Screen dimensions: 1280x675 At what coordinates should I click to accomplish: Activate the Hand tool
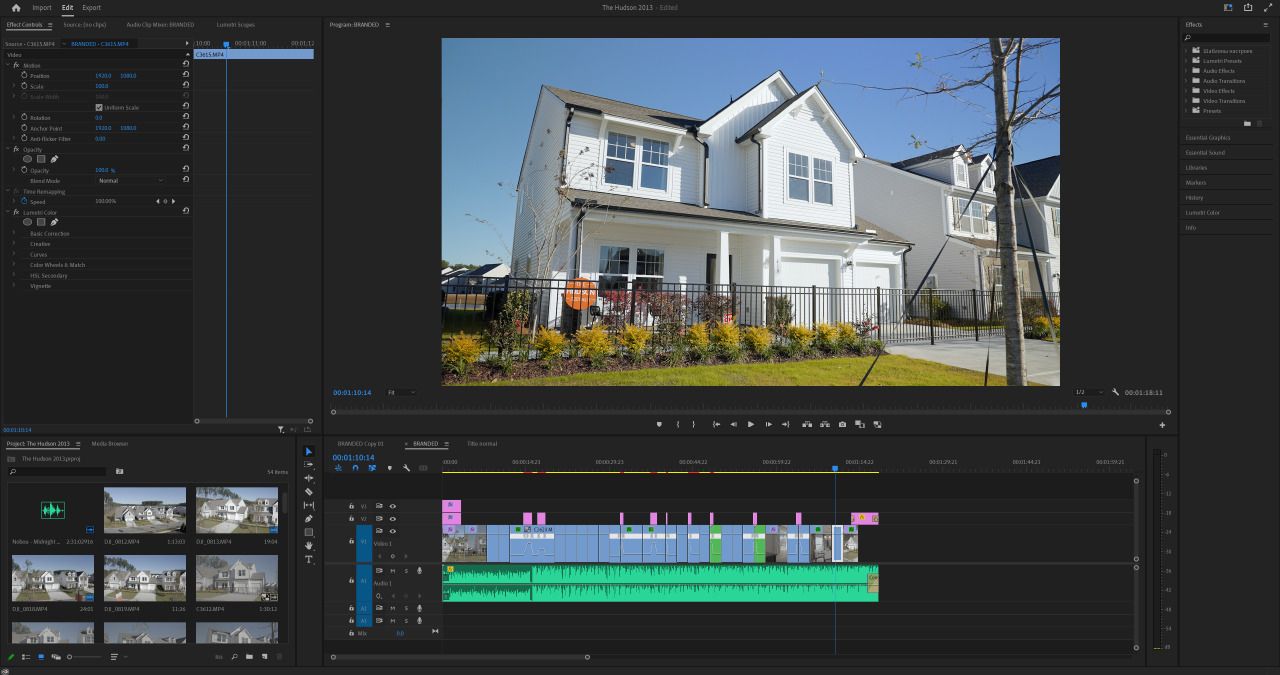tap(309, 543)
